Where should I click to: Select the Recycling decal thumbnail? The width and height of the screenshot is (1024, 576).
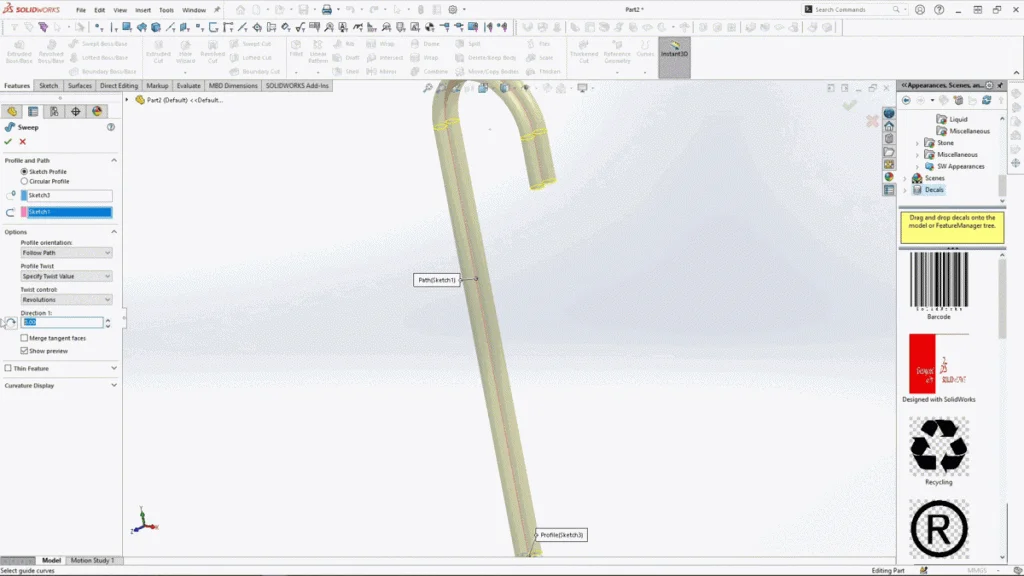click(x=938, y=445)
